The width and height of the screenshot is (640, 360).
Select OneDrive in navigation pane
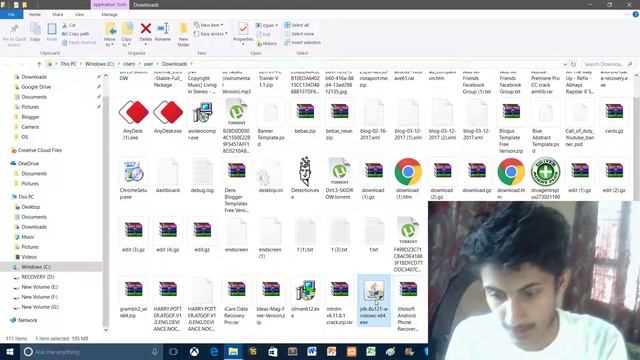(28, 163)
